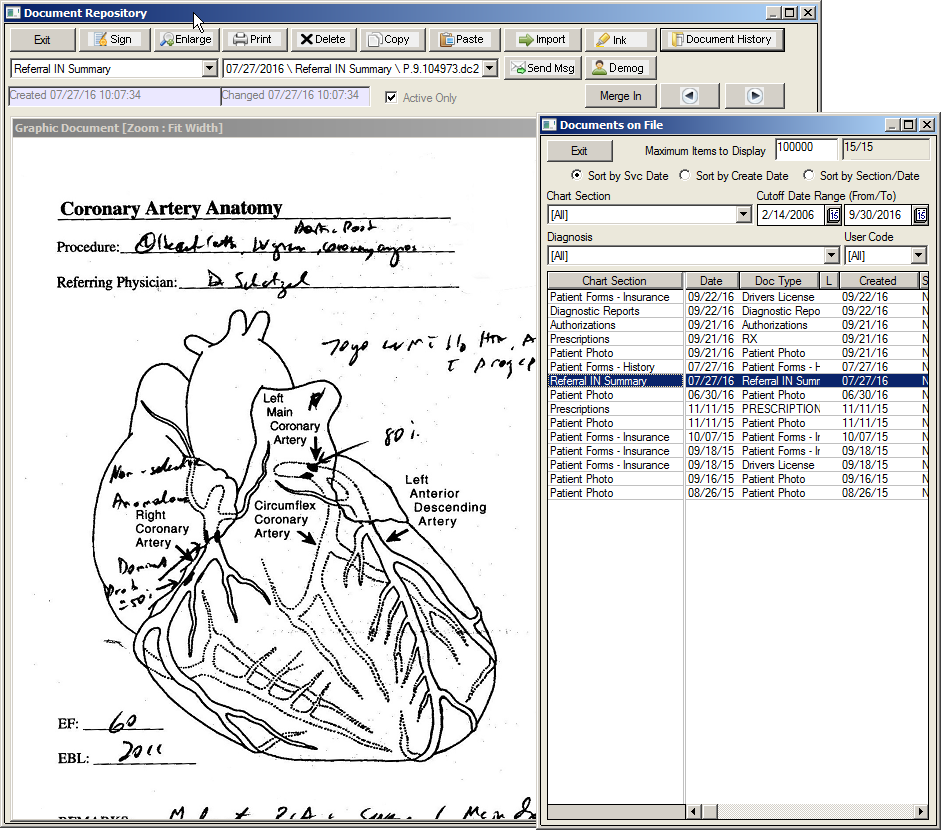Delete the selected document
Viewport: 945px width, 834px height.
[322, 40]
